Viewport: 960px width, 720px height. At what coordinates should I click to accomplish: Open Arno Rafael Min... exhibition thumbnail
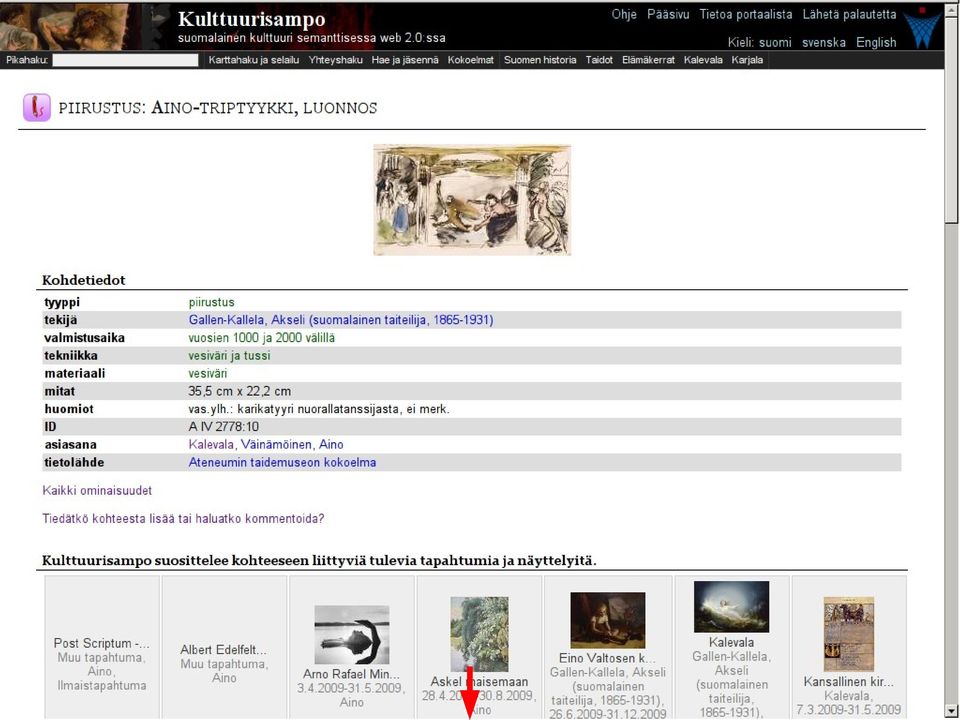(351, 635)
